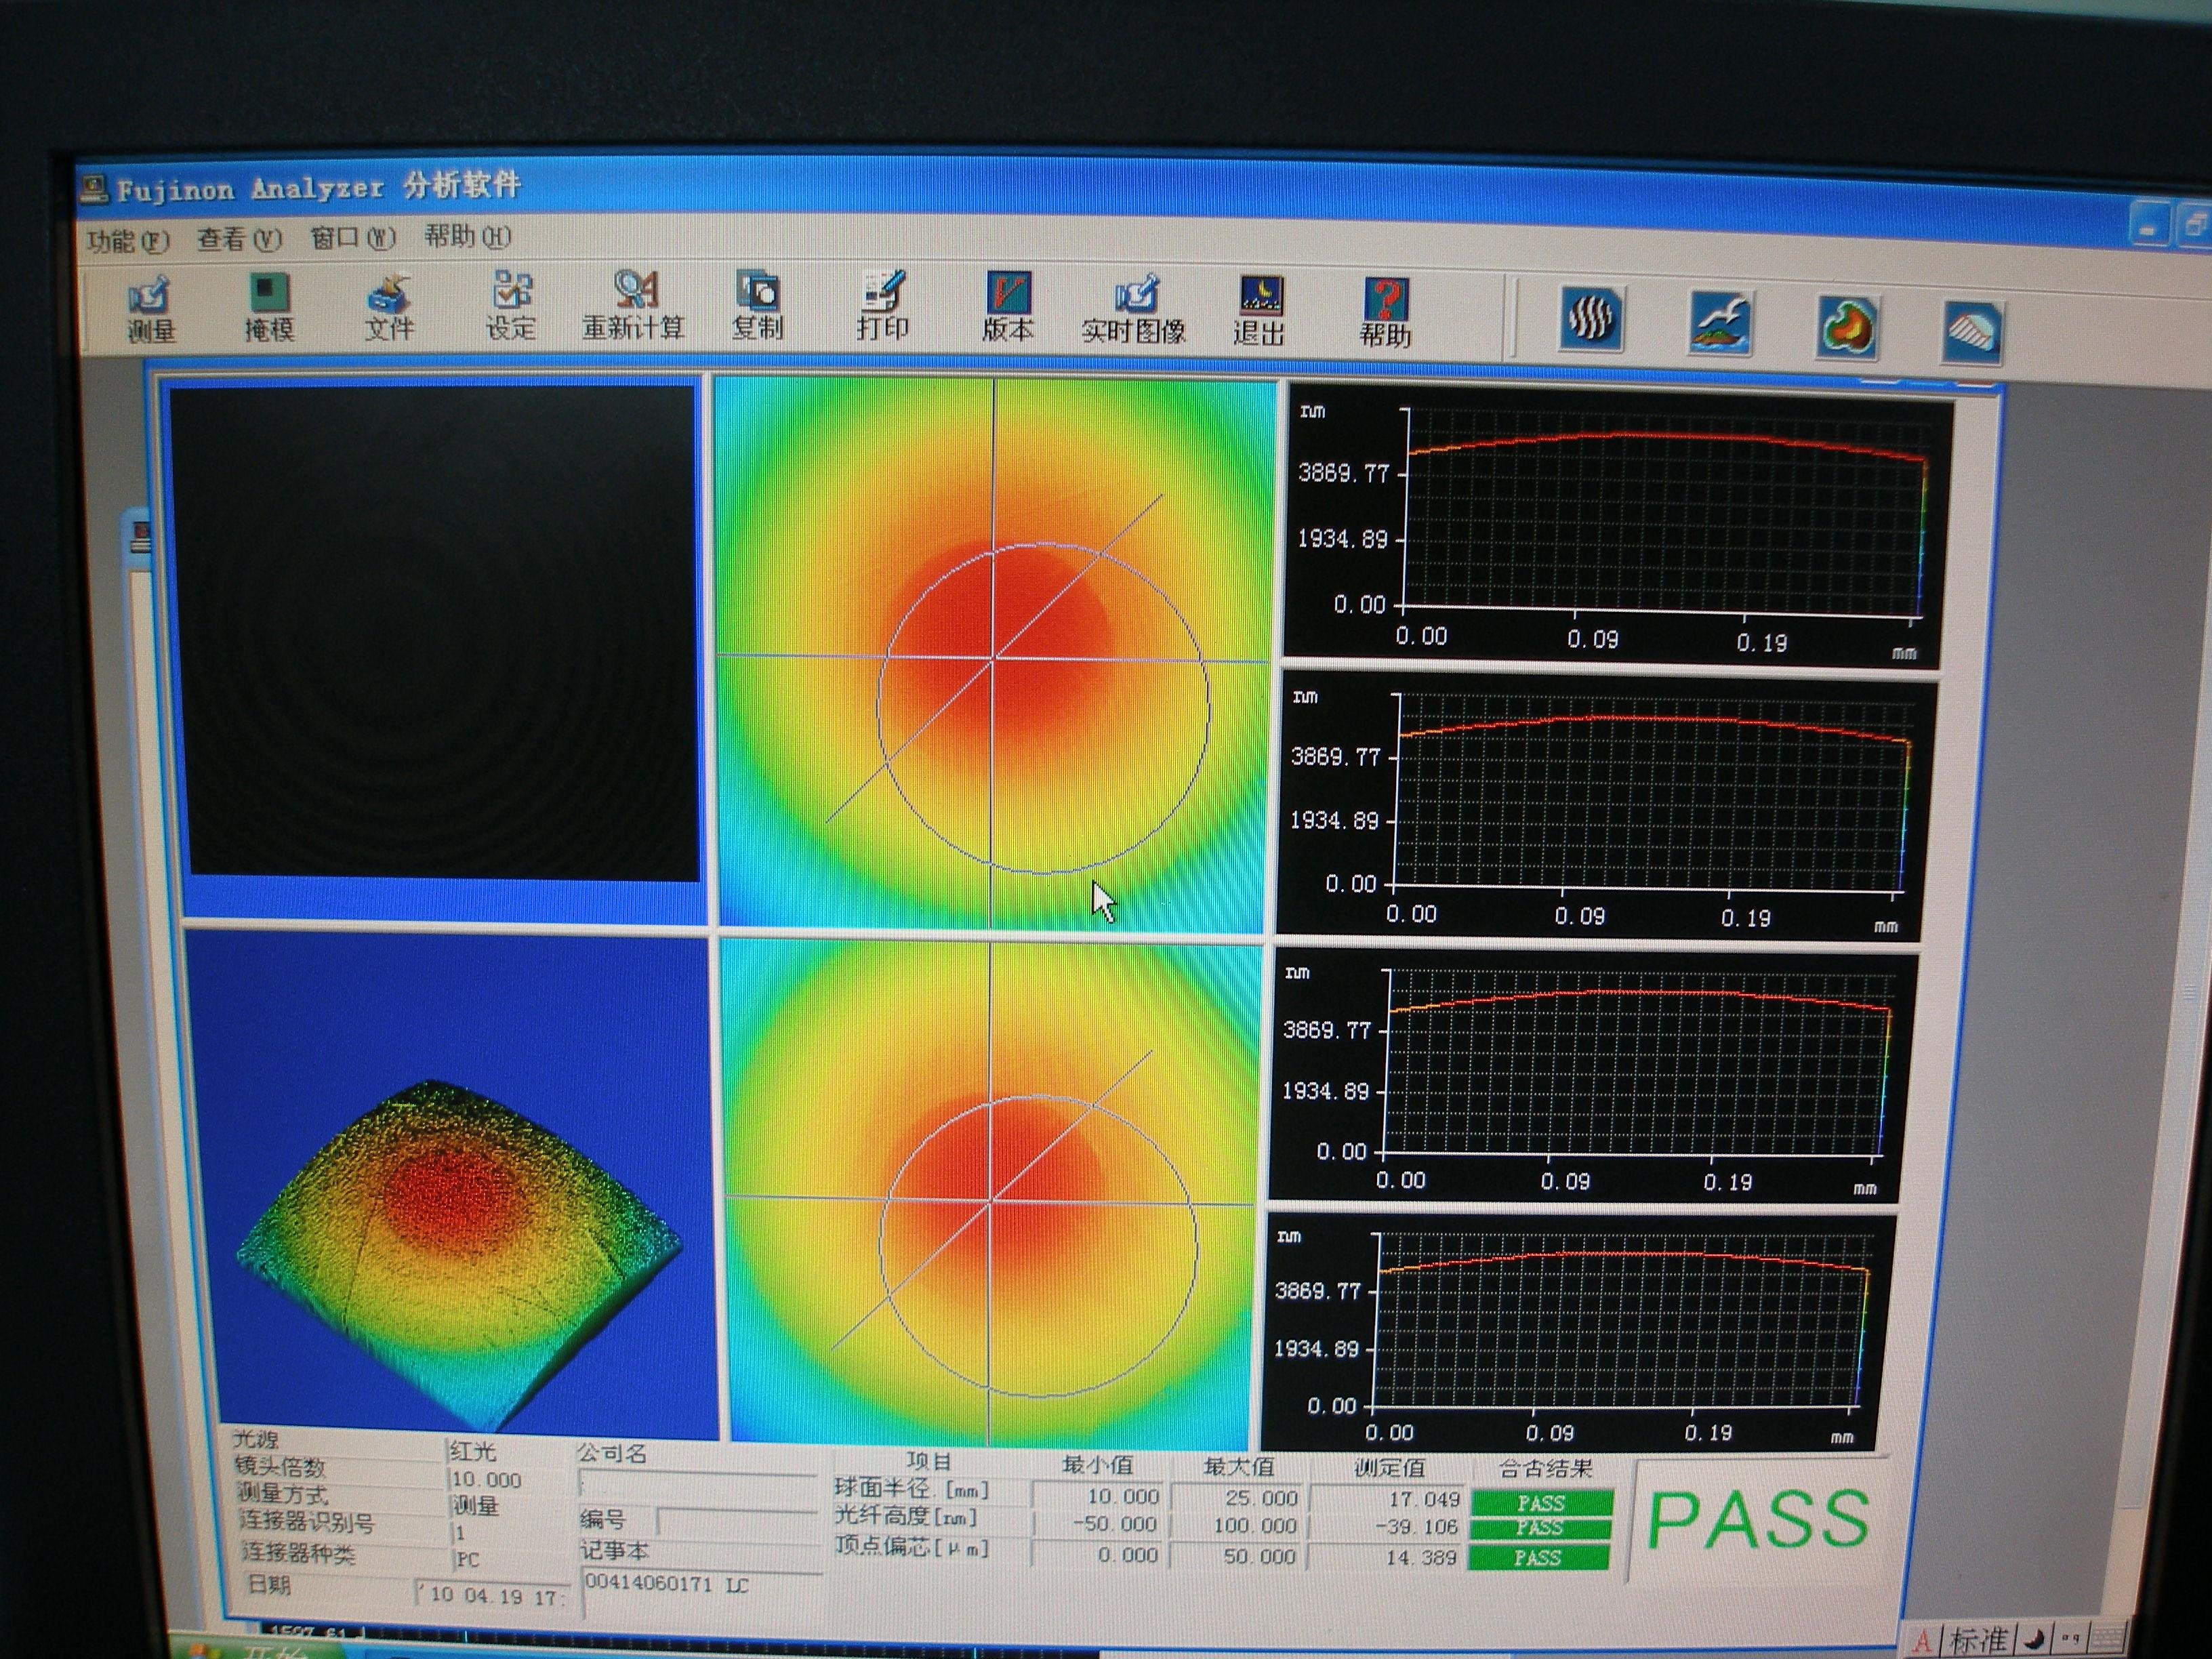Screen dimensions: 2212x1659
Task: Click the 编号 input field
Action: (x=738, y=1522)
